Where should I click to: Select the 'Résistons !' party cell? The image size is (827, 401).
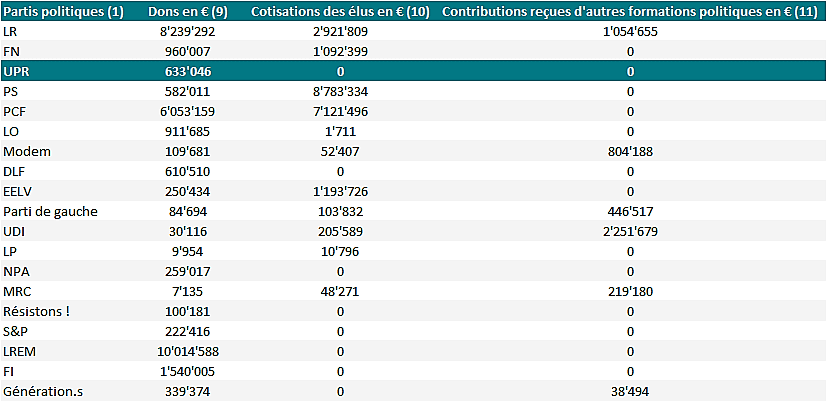(x=37, y=311)
